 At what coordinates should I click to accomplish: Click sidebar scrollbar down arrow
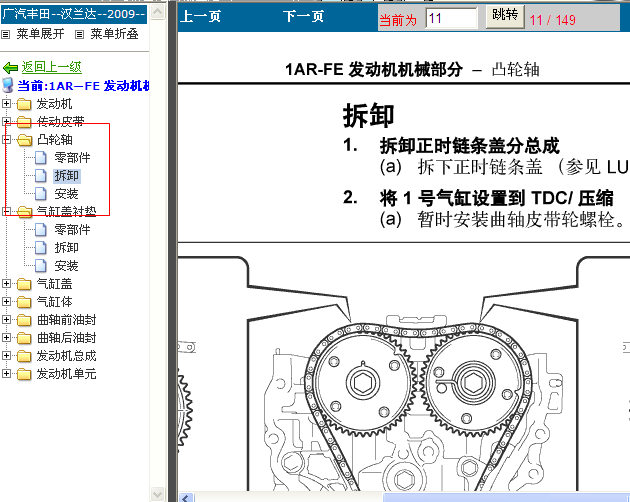[158, 494]
